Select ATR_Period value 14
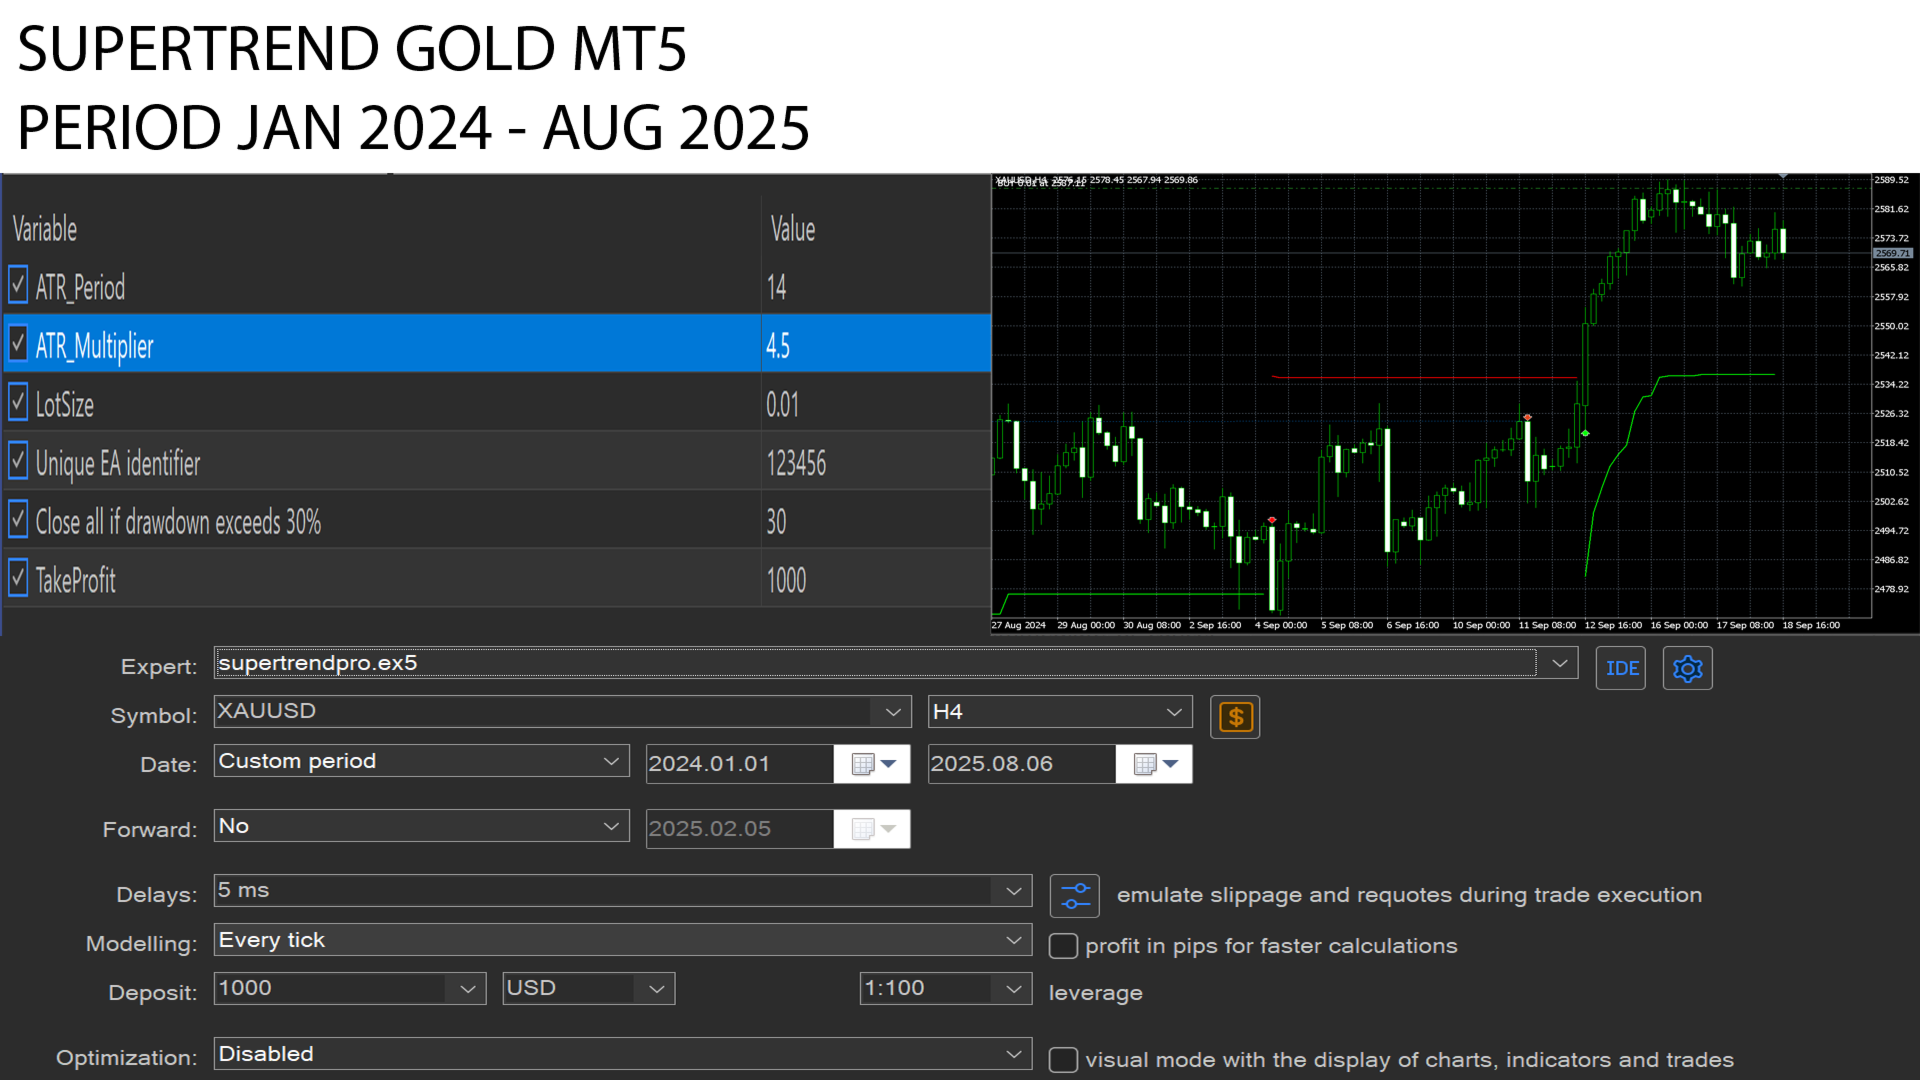Image resolution: width=1920 pixels, height=1080 pixels. coord(777,288)
